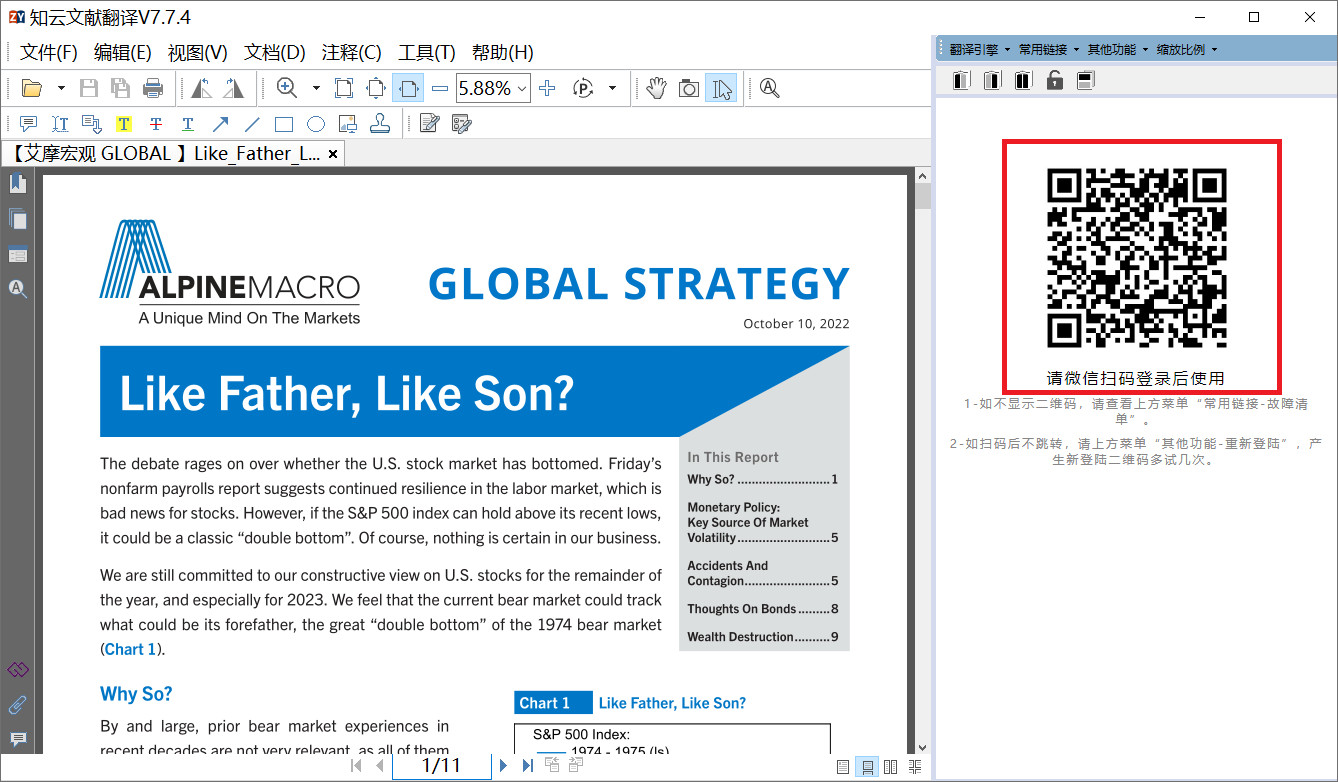Open the Find text search tool
1338x782 pixels.
pos(769,88)
